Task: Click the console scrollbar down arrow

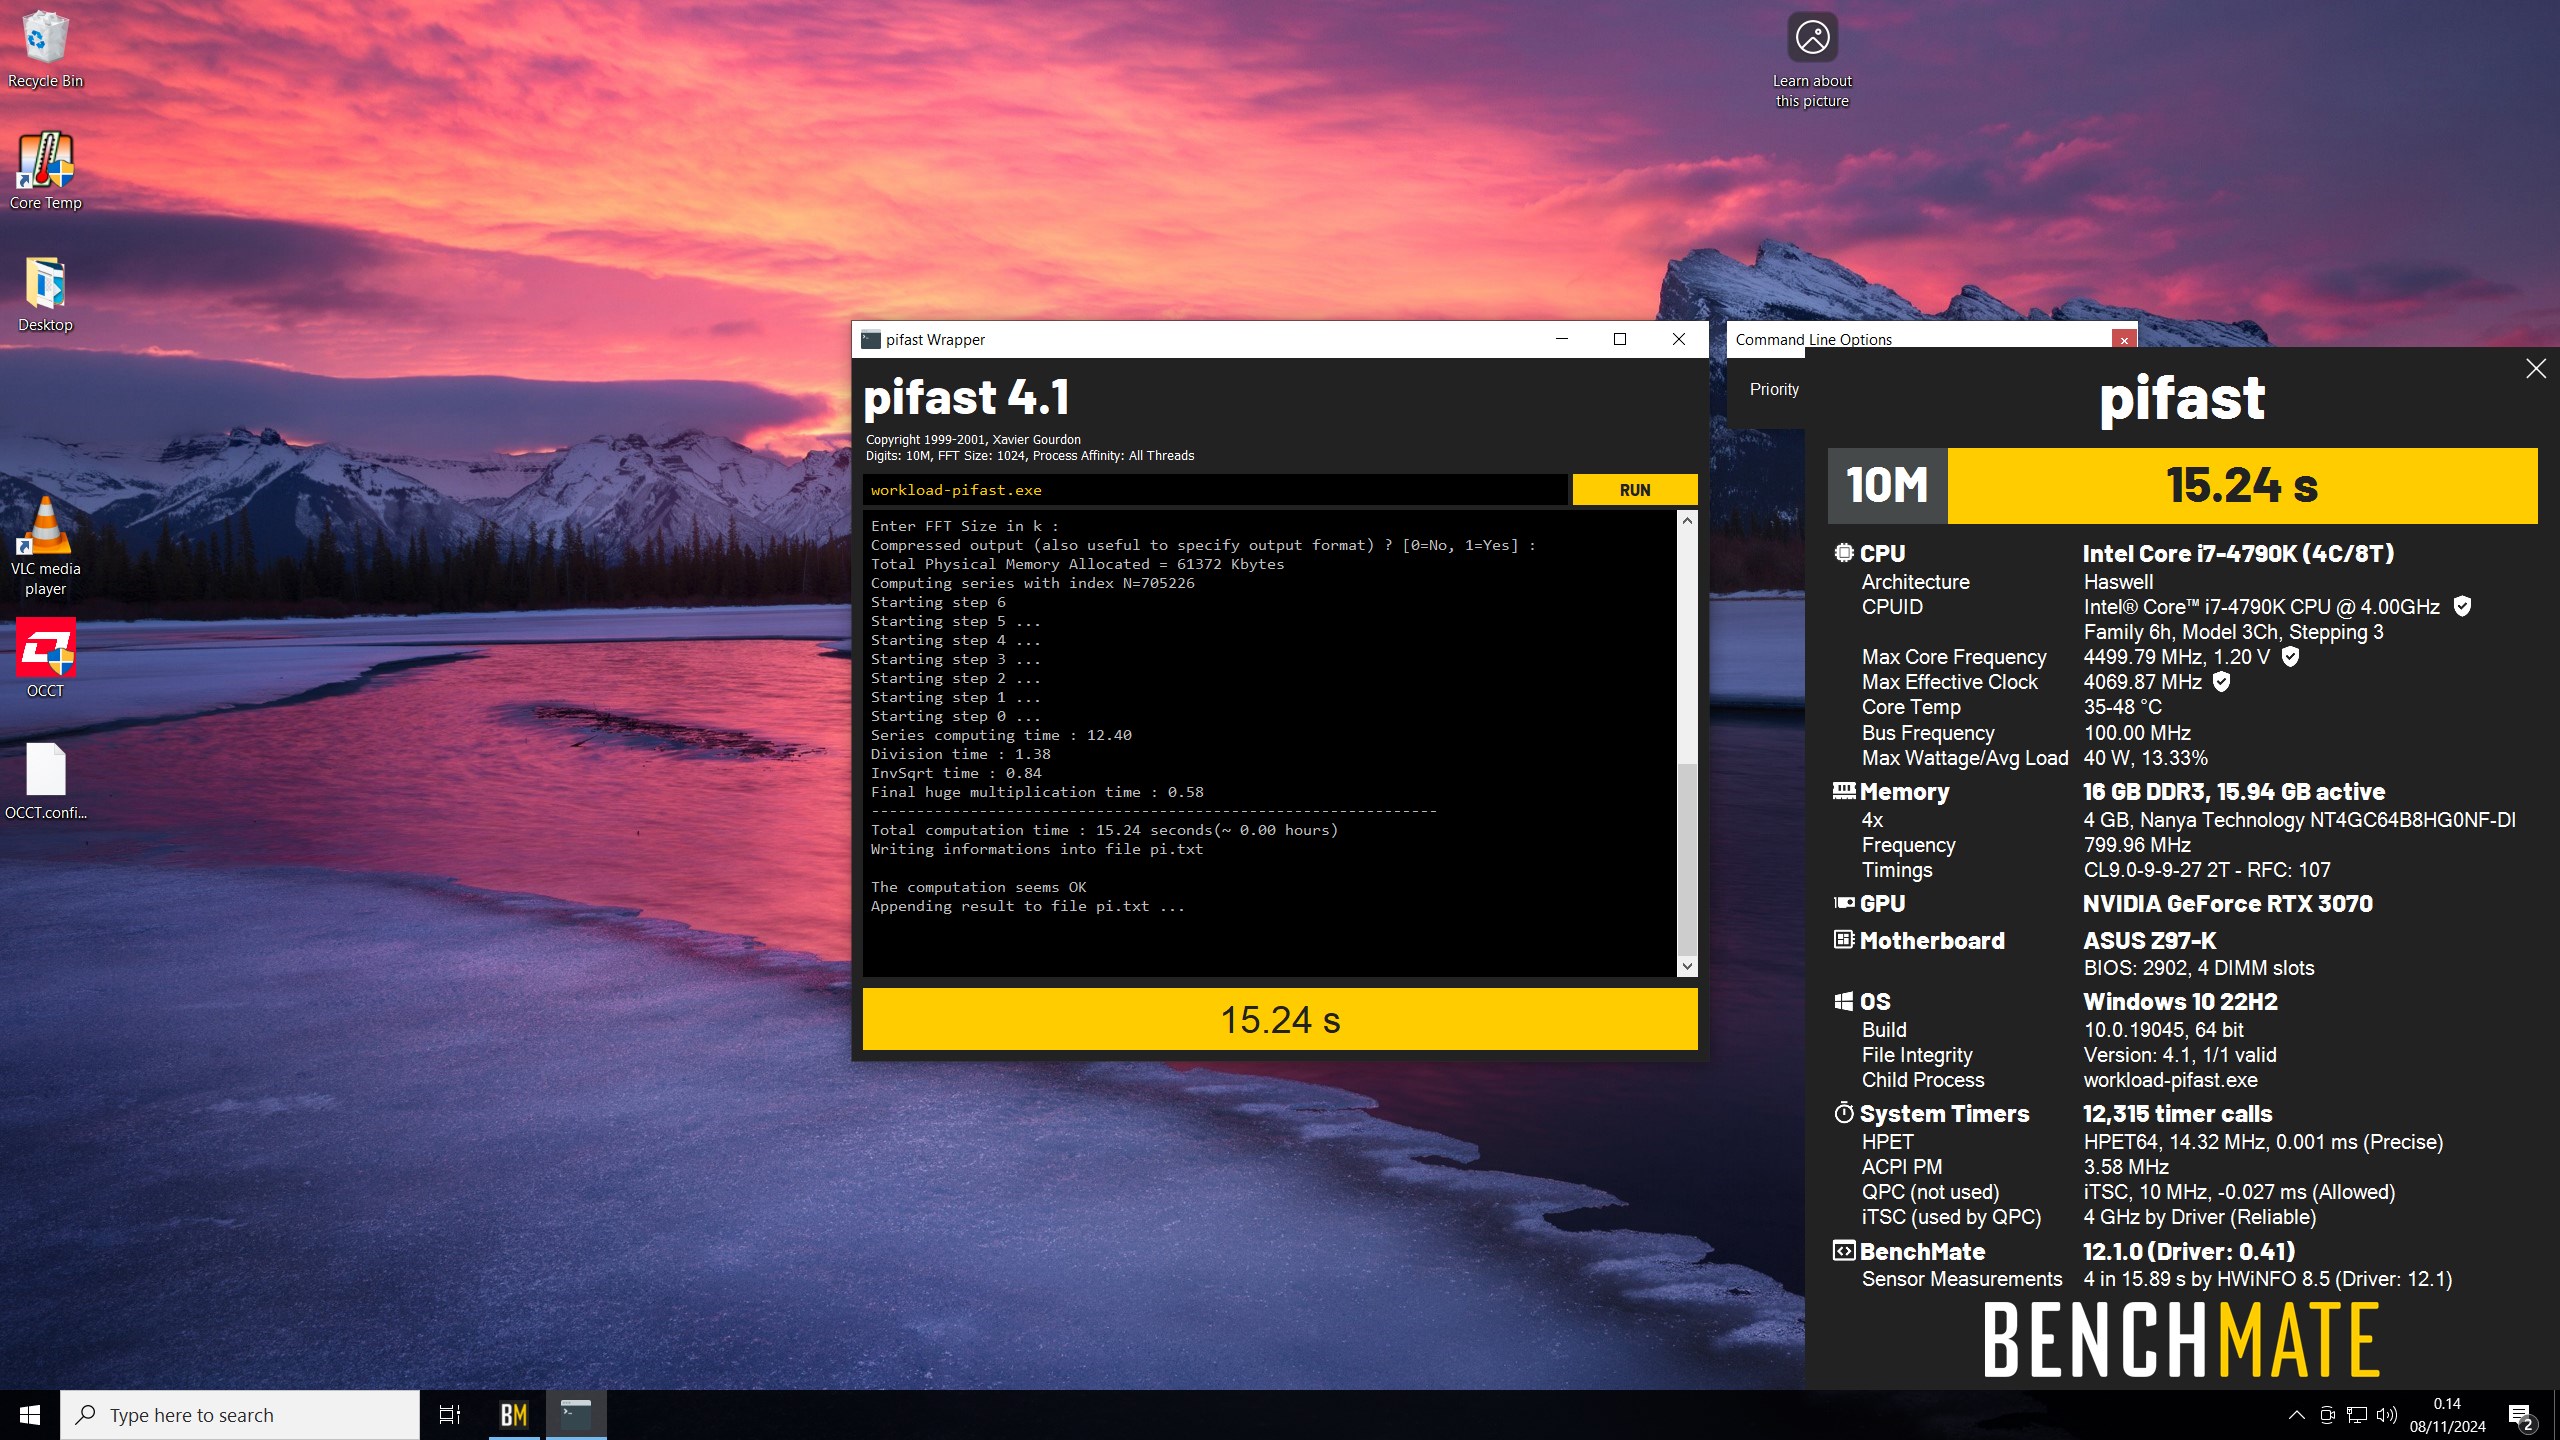Action: (x=1687, y=966)
